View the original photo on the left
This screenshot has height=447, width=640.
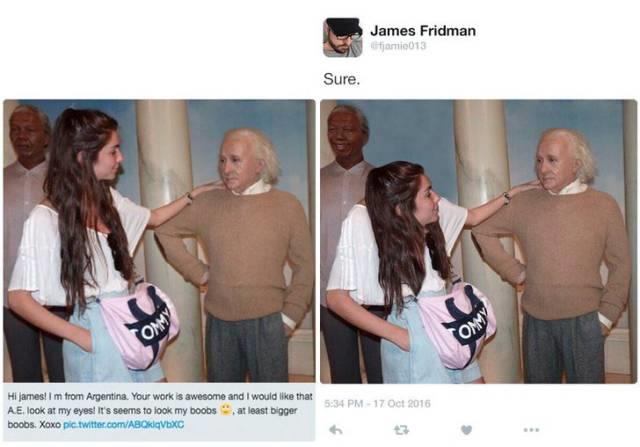(159, 241)
